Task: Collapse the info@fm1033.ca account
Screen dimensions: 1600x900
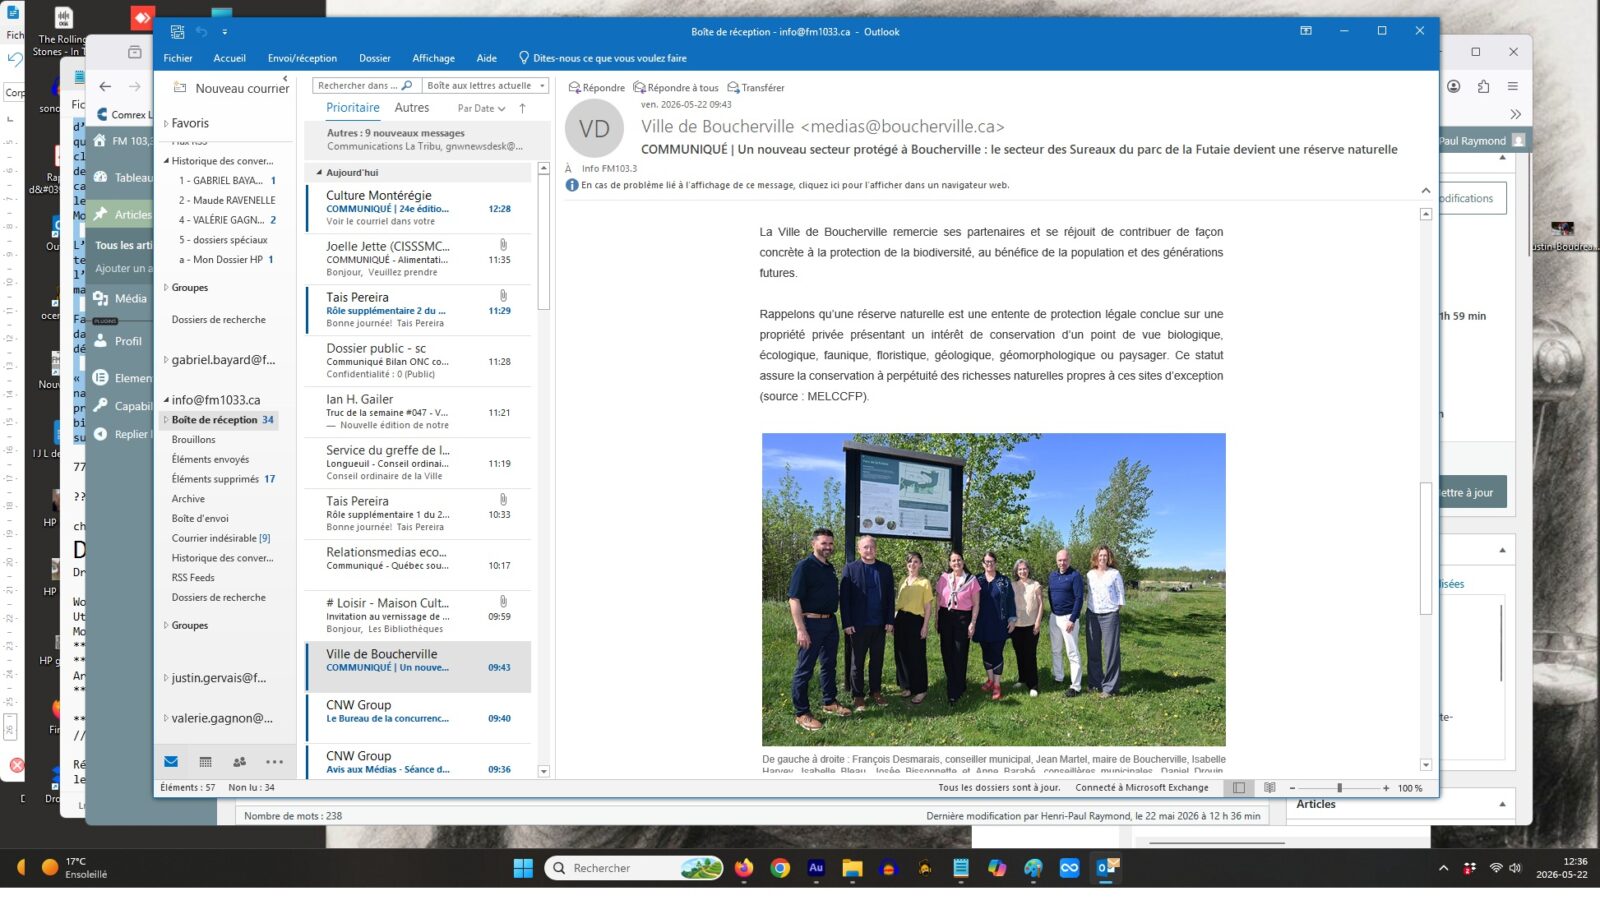Action: tap(166, 400)
